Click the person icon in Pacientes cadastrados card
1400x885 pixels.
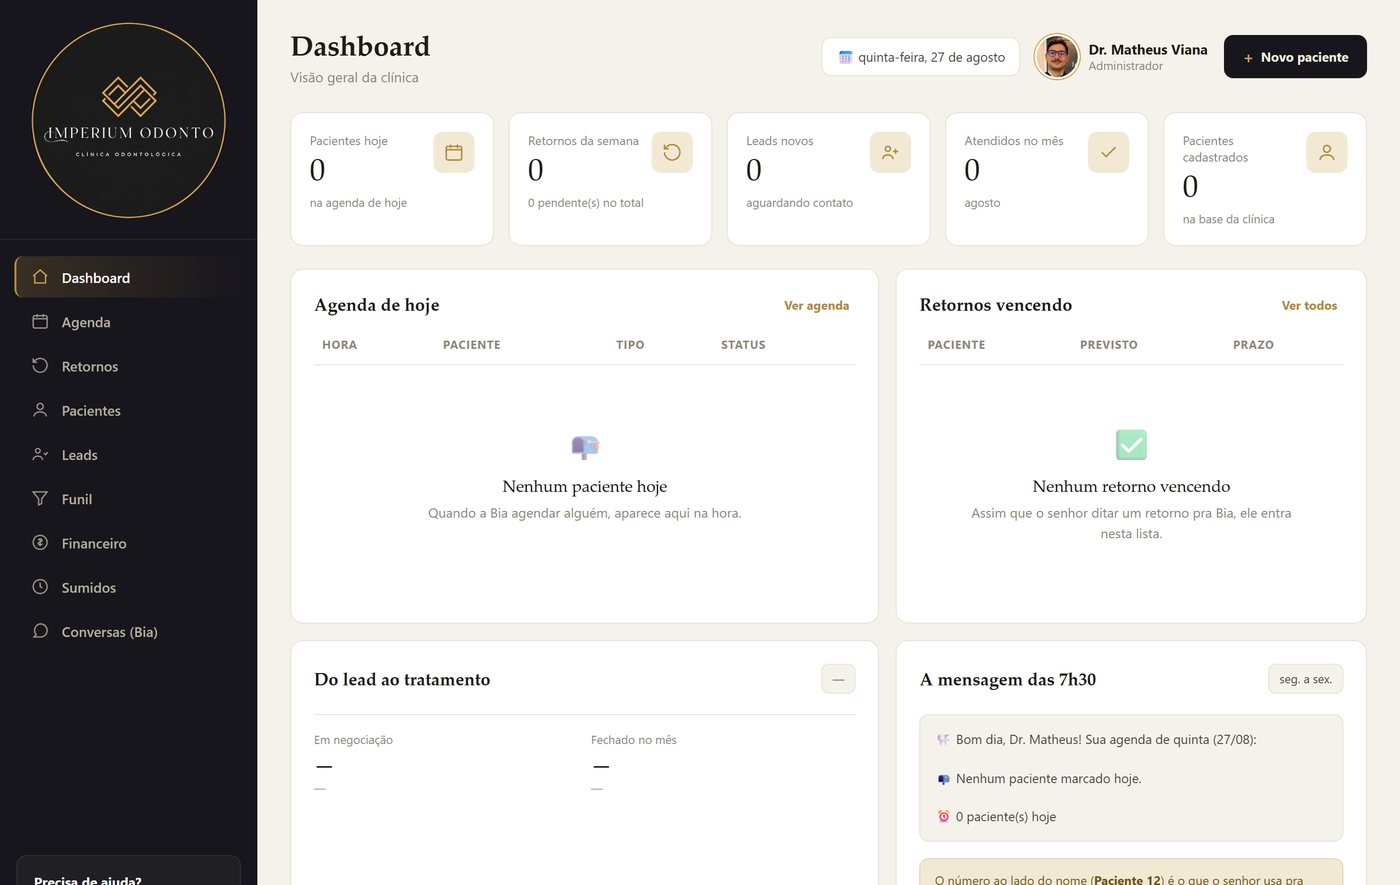(x=1327, y=152)
